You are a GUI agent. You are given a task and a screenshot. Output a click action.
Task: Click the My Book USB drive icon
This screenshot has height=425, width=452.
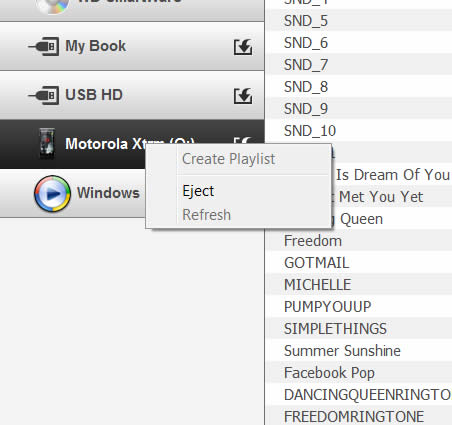pyautogui.click(x=44, y=46)
